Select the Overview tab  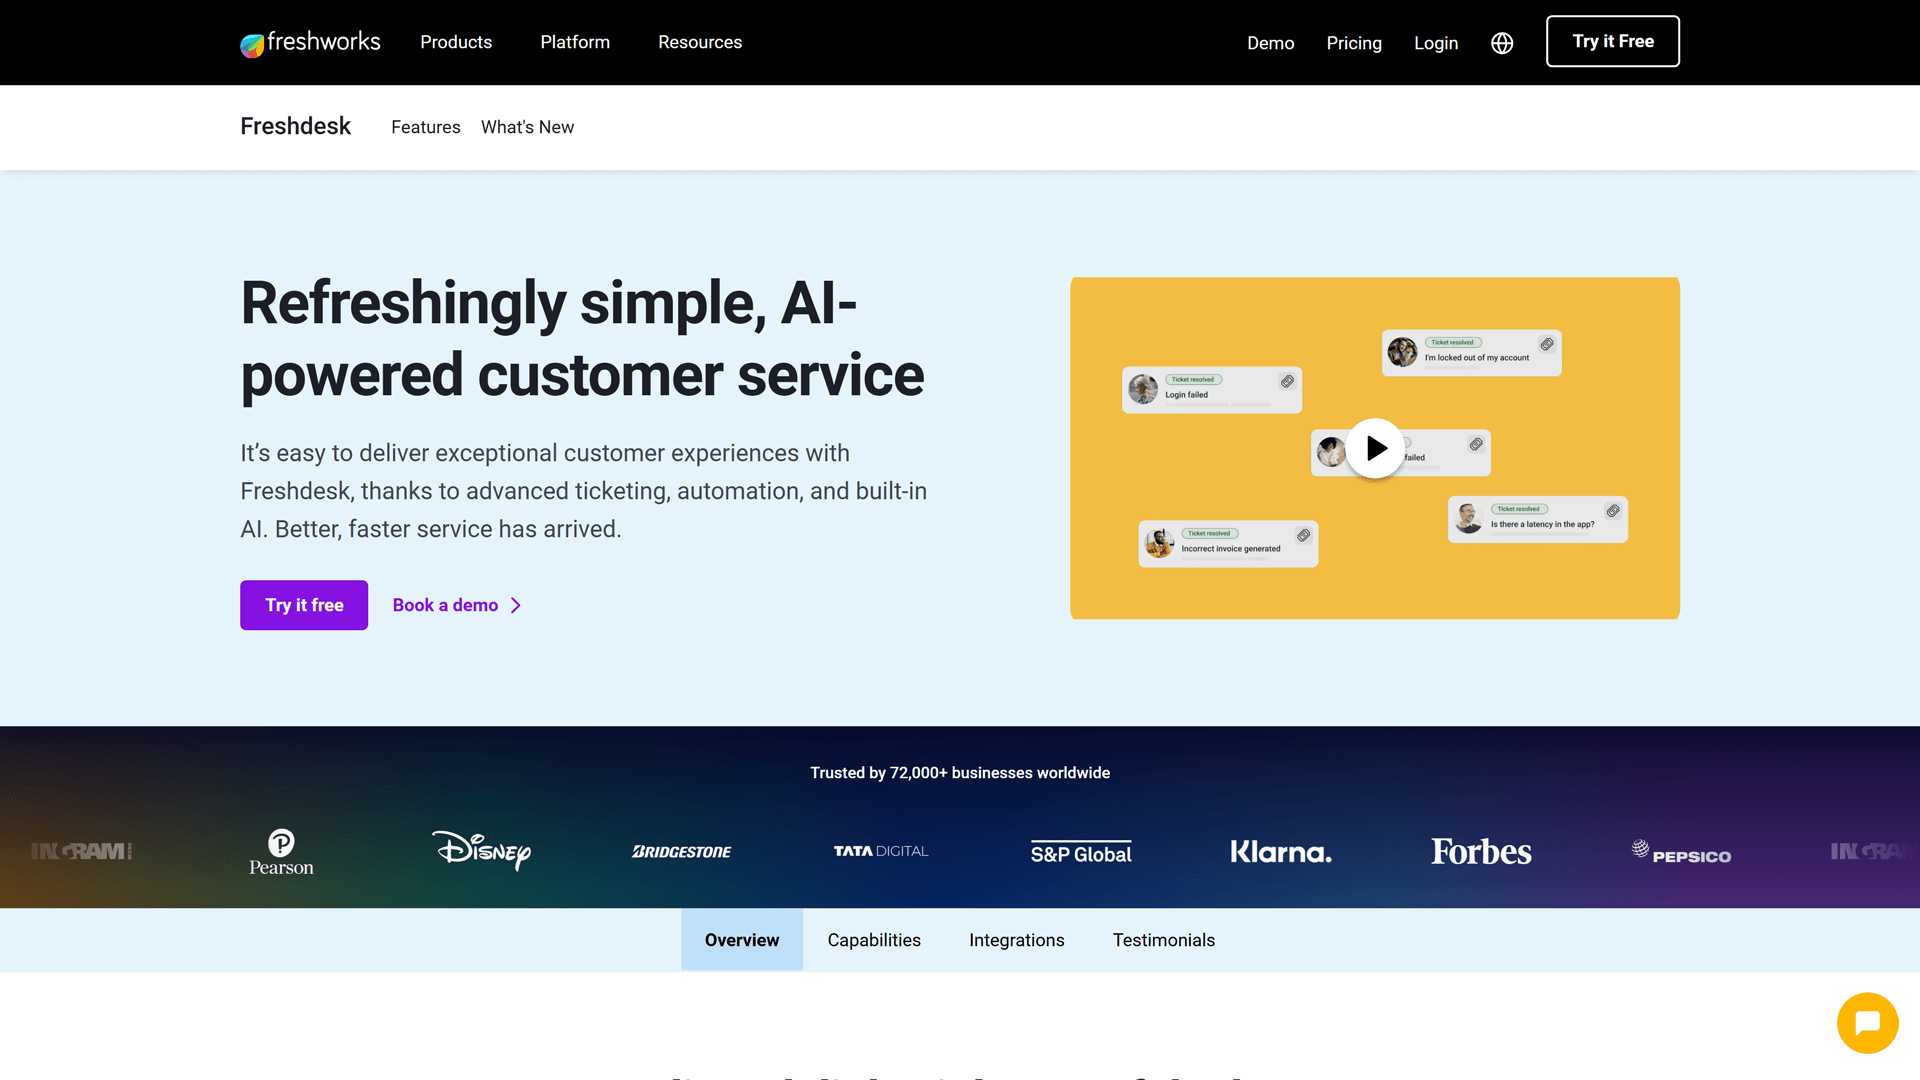point(742,940)
